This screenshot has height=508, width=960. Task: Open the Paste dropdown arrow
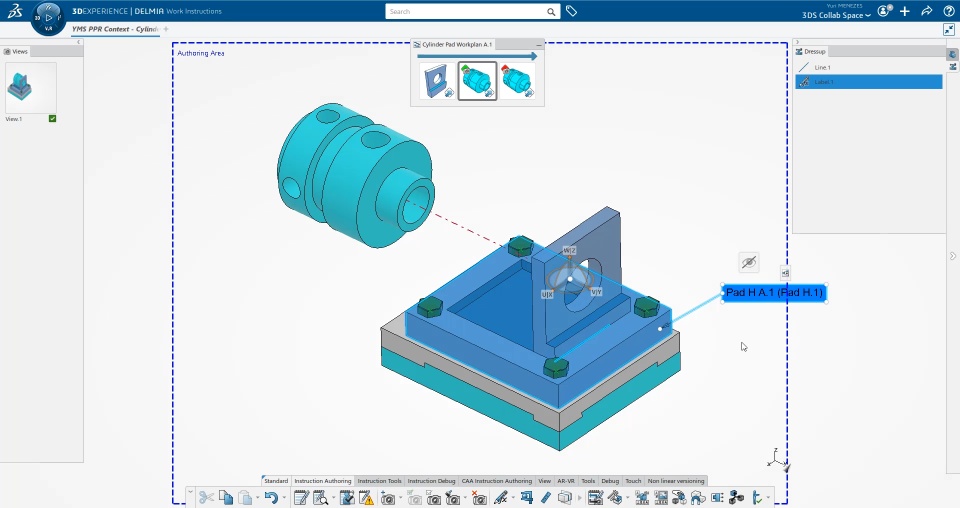(x=257, y=498)
